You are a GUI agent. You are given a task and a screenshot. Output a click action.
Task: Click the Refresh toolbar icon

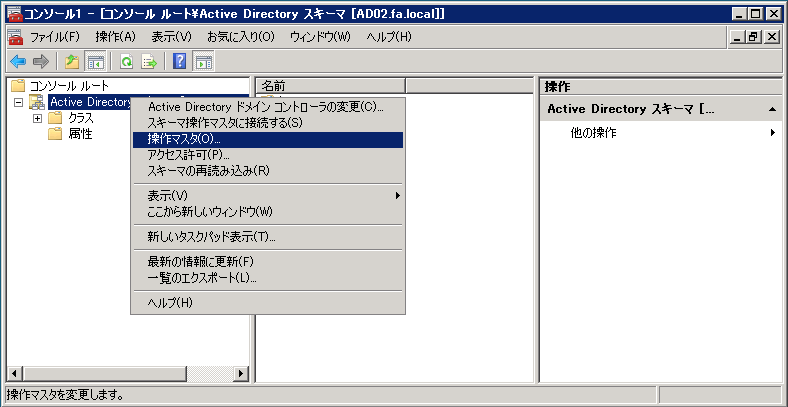(127, 61)
